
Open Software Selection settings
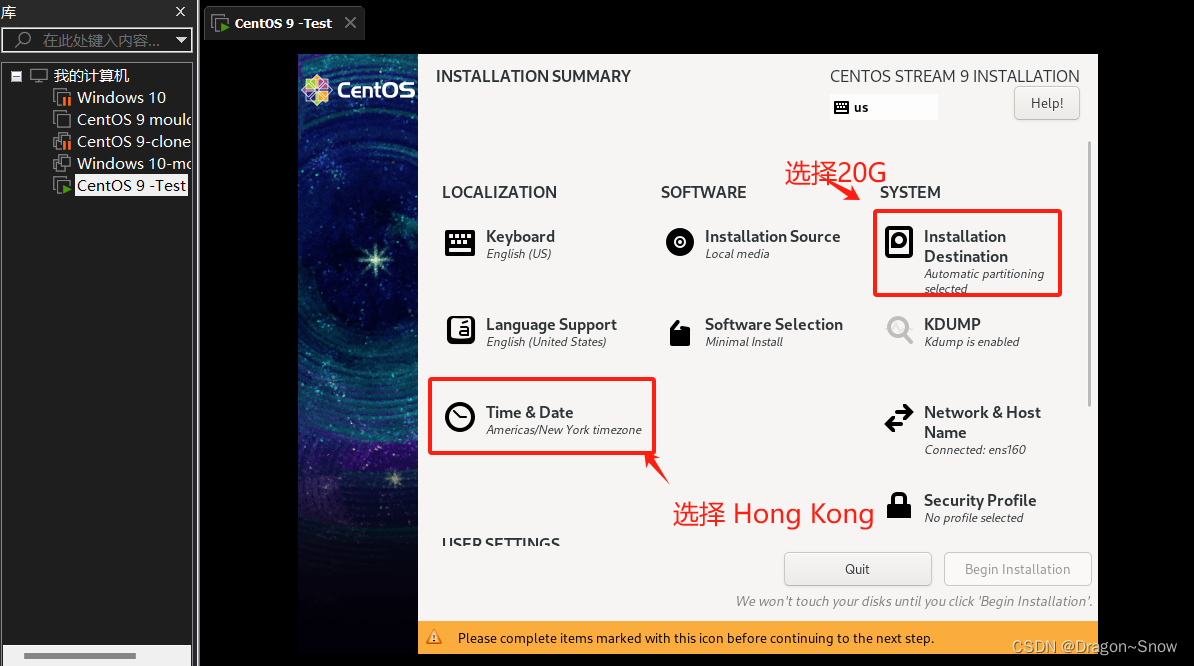coord(774,324)
